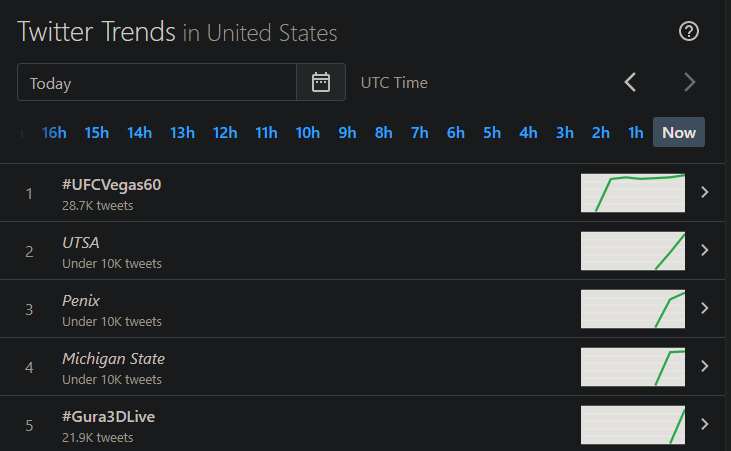Expand Penix trend details chevron

tap(704, 308)
